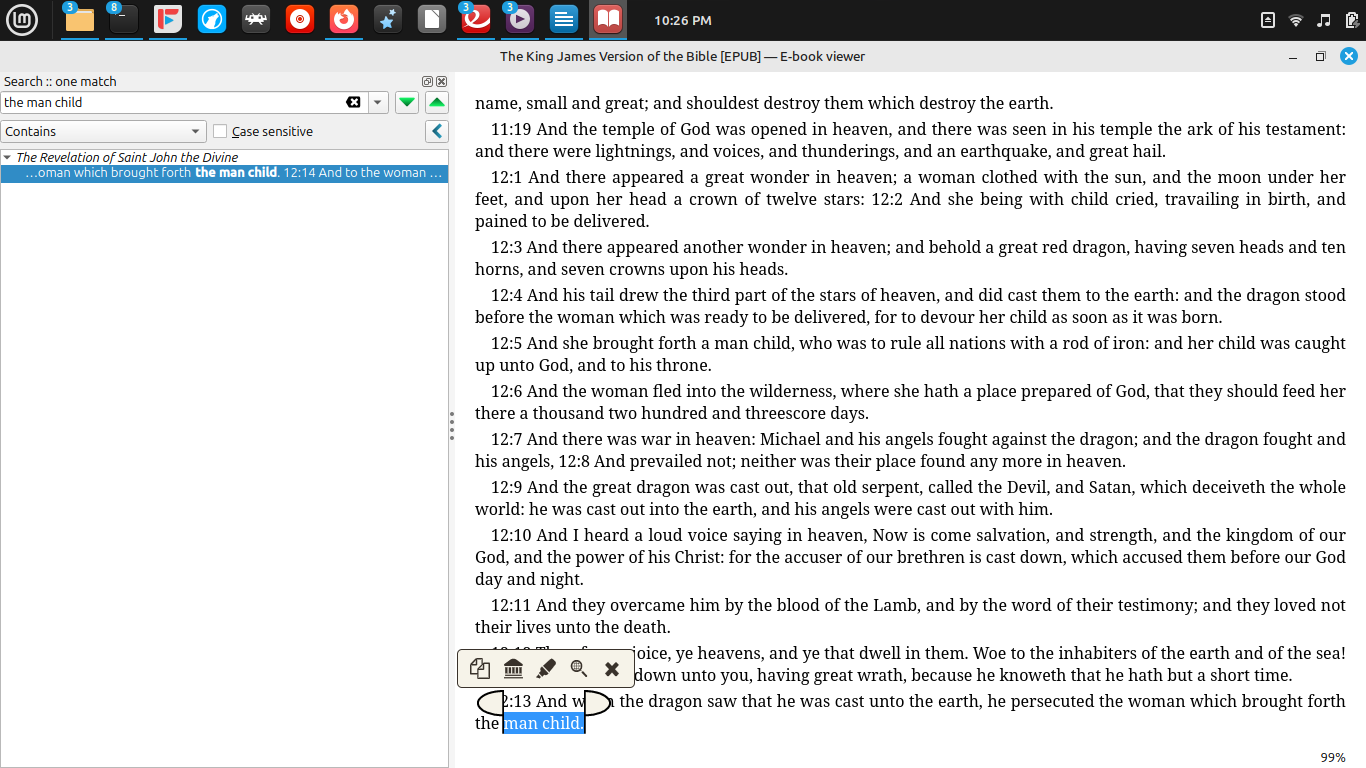This screenshot has height=768, width=1366.
Task: Open the battery power tray icon
Action: click(1352, 20)
